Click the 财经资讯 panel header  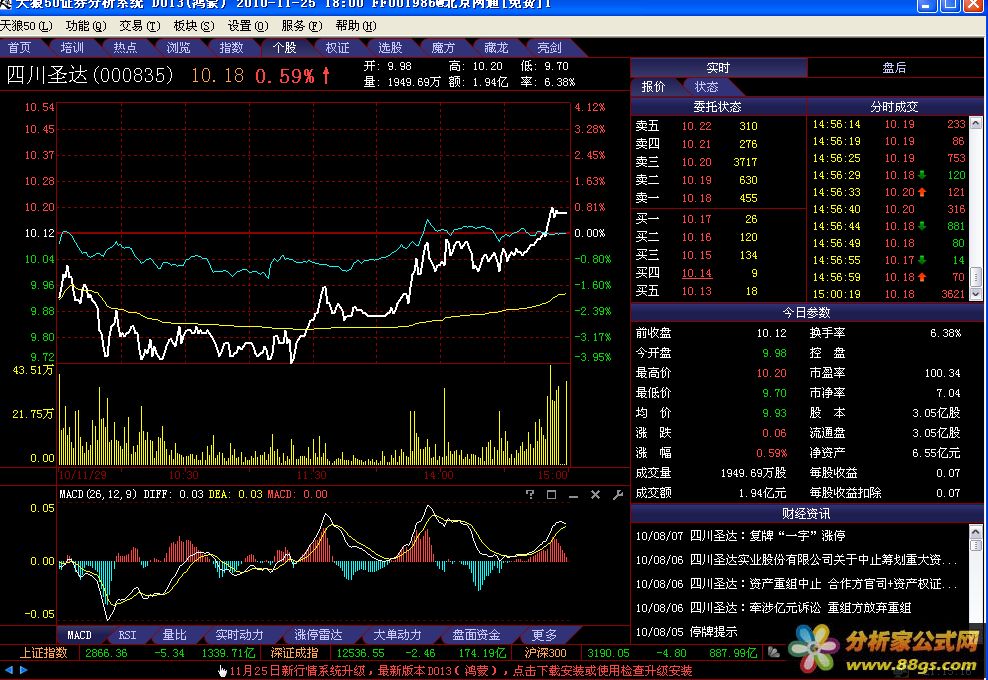[807, 514]
